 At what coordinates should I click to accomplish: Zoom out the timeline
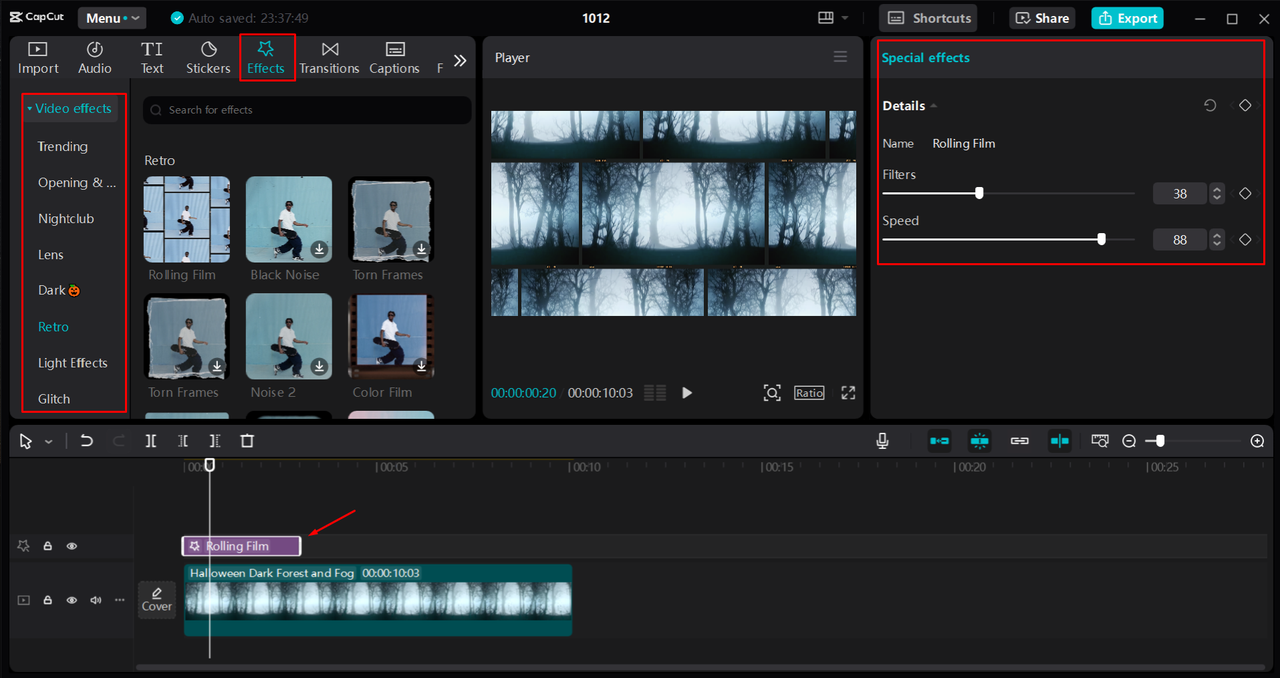click(1129, 441)
